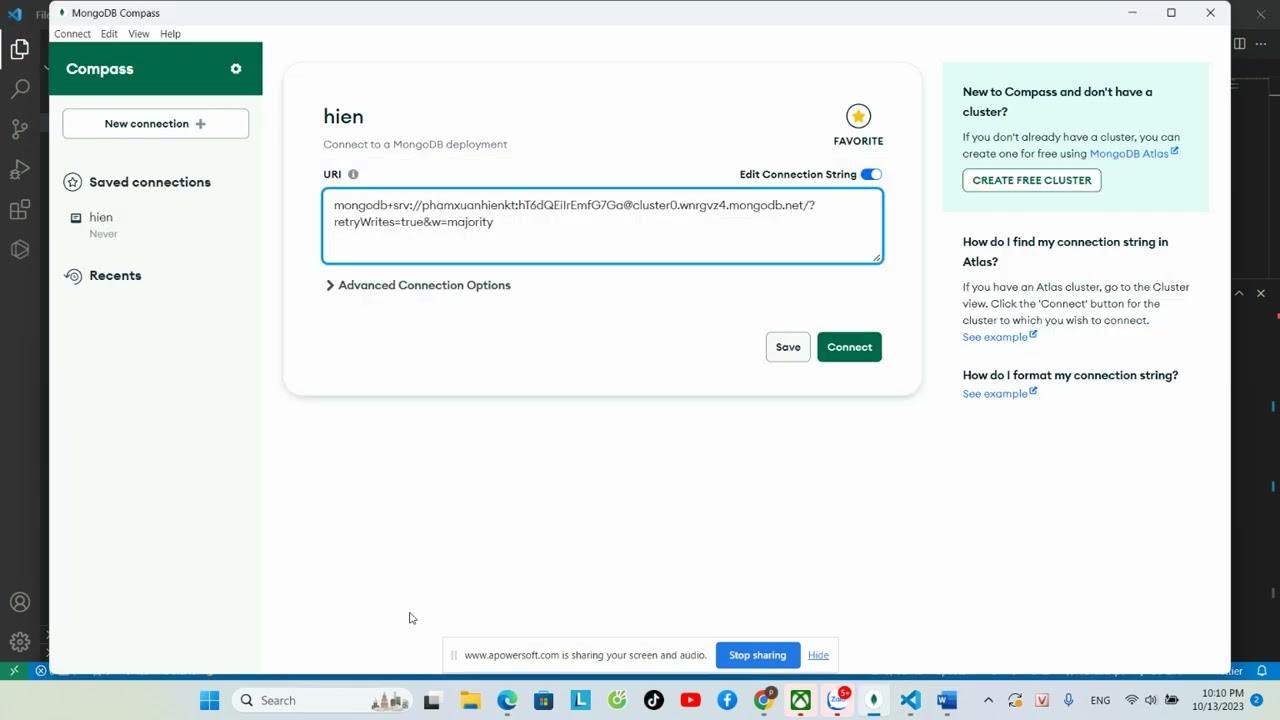Open VS Code Accounts icon
This screenshot has height=720, width=1280.
(x=20, y=602)
